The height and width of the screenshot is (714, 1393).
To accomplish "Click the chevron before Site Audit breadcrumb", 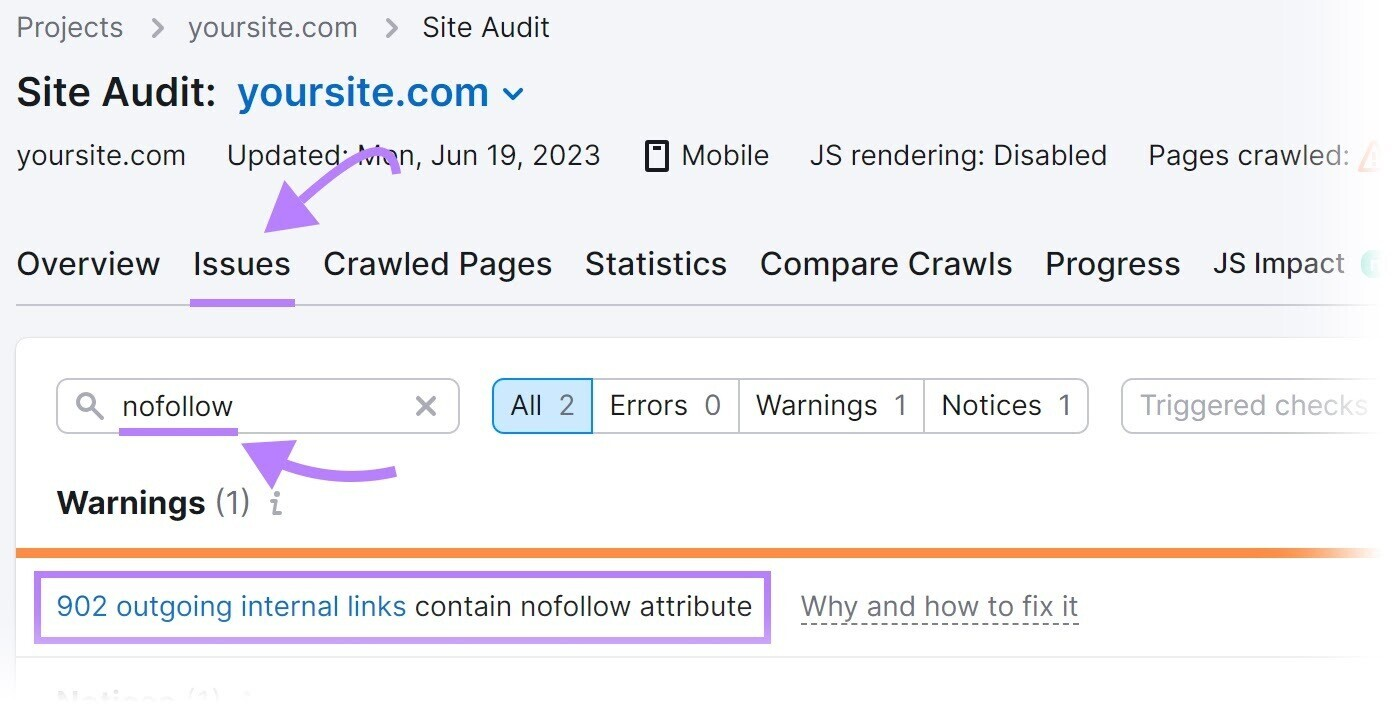I will coord(390,28).
